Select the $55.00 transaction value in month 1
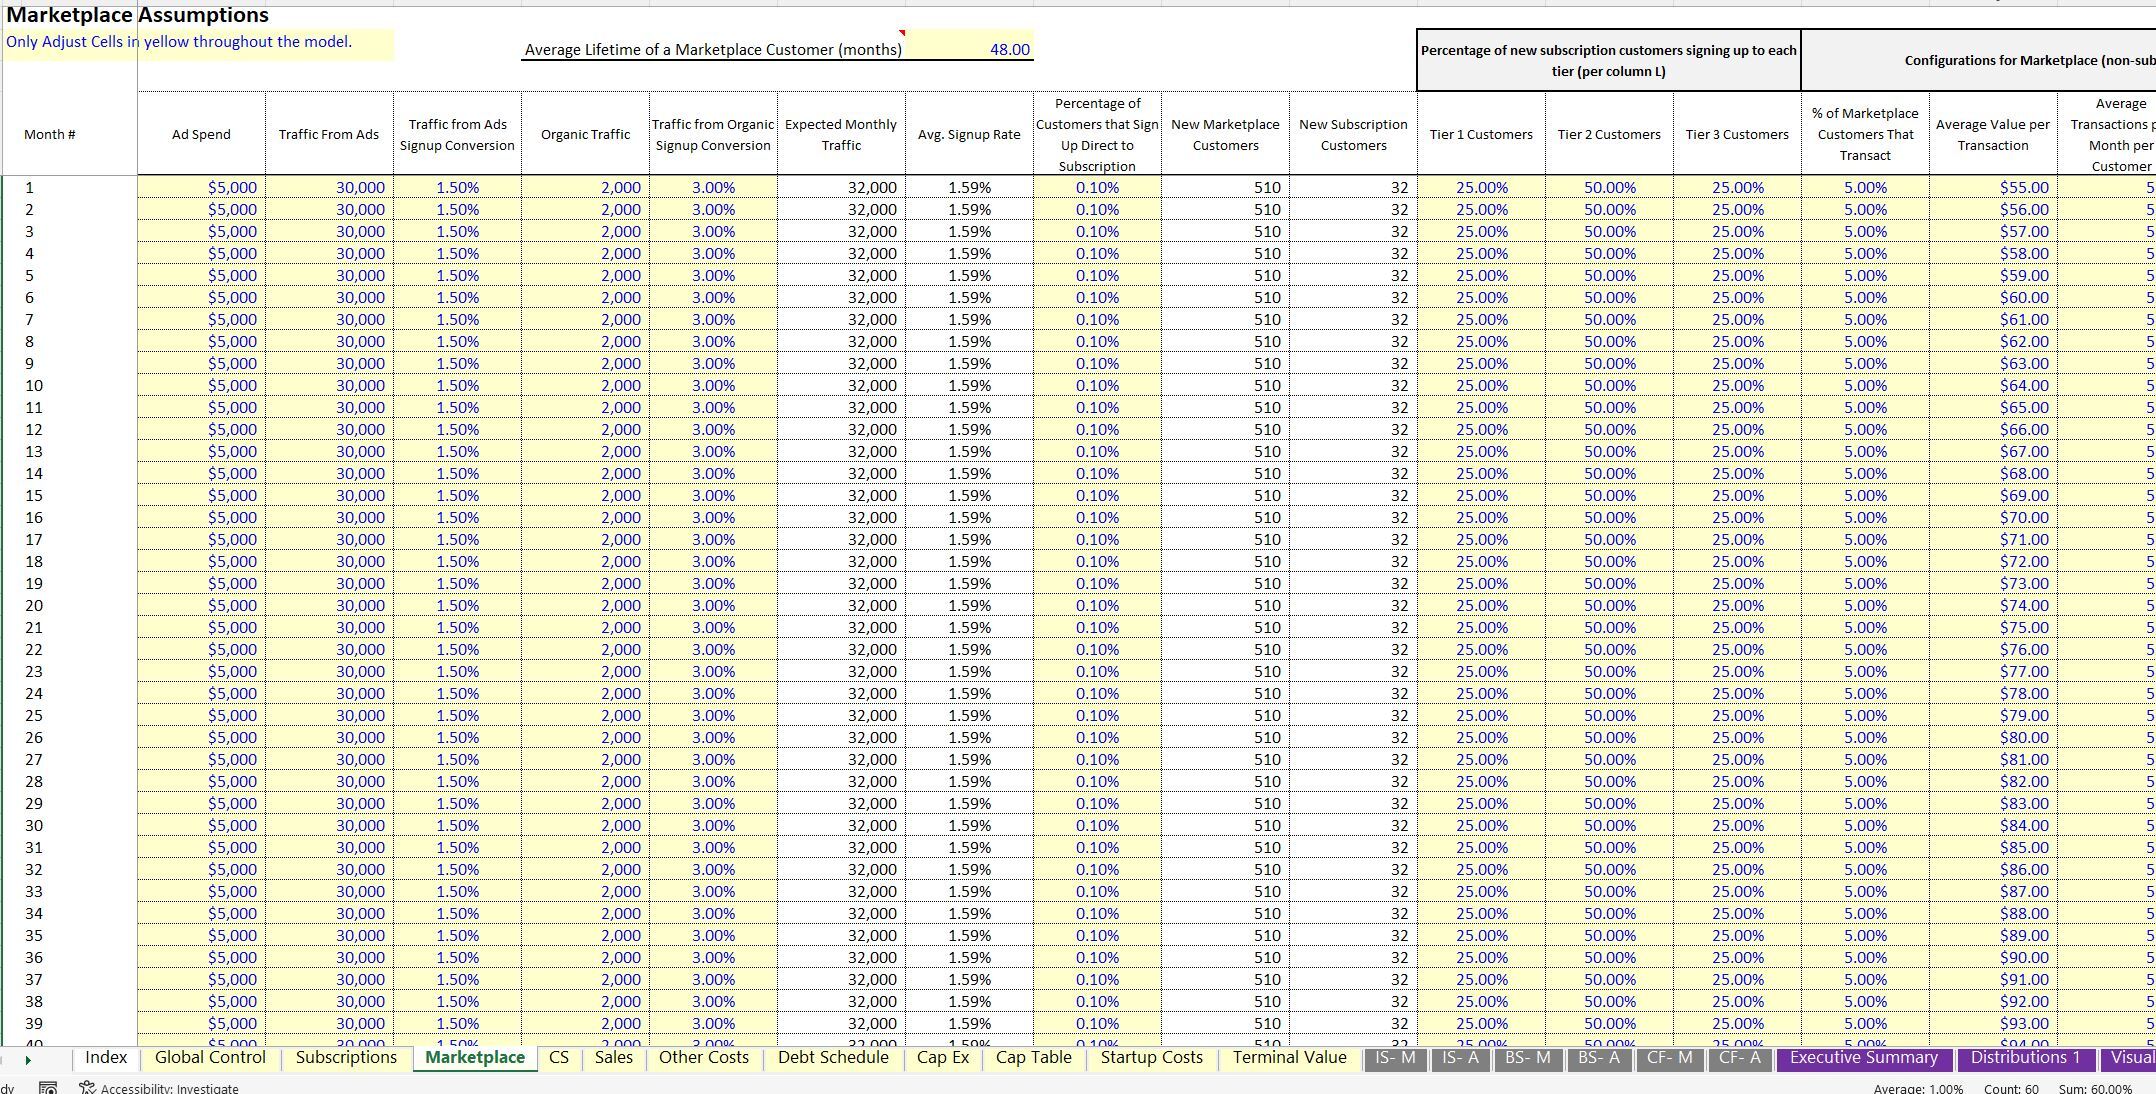The image size is (2156, 1094). 1993,187
